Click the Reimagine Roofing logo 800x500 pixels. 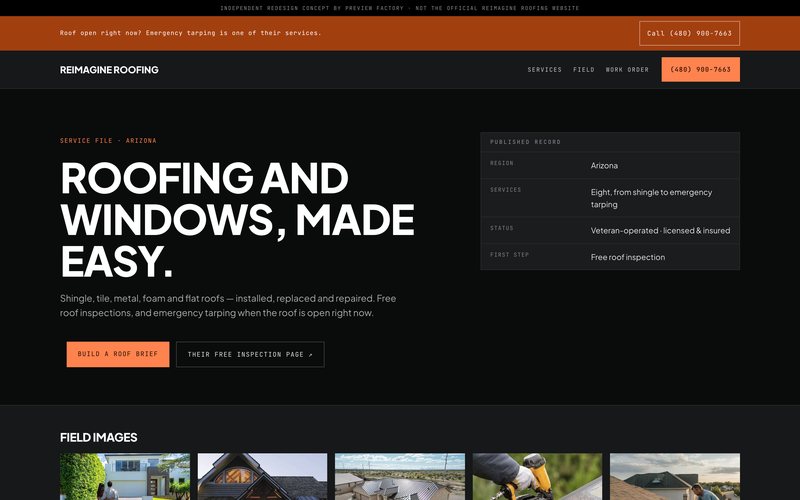[109, 69]
